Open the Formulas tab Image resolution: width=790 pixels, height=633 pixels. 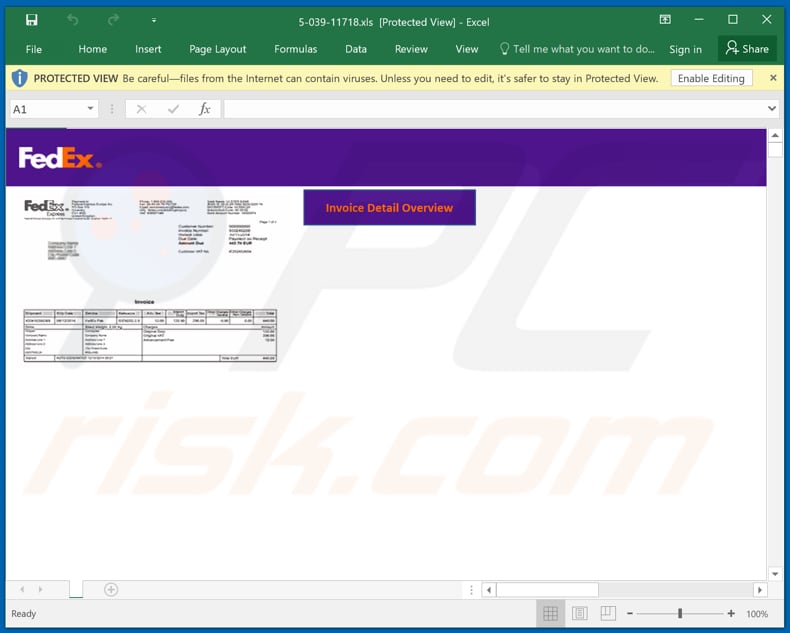click(x=296, y=49)
